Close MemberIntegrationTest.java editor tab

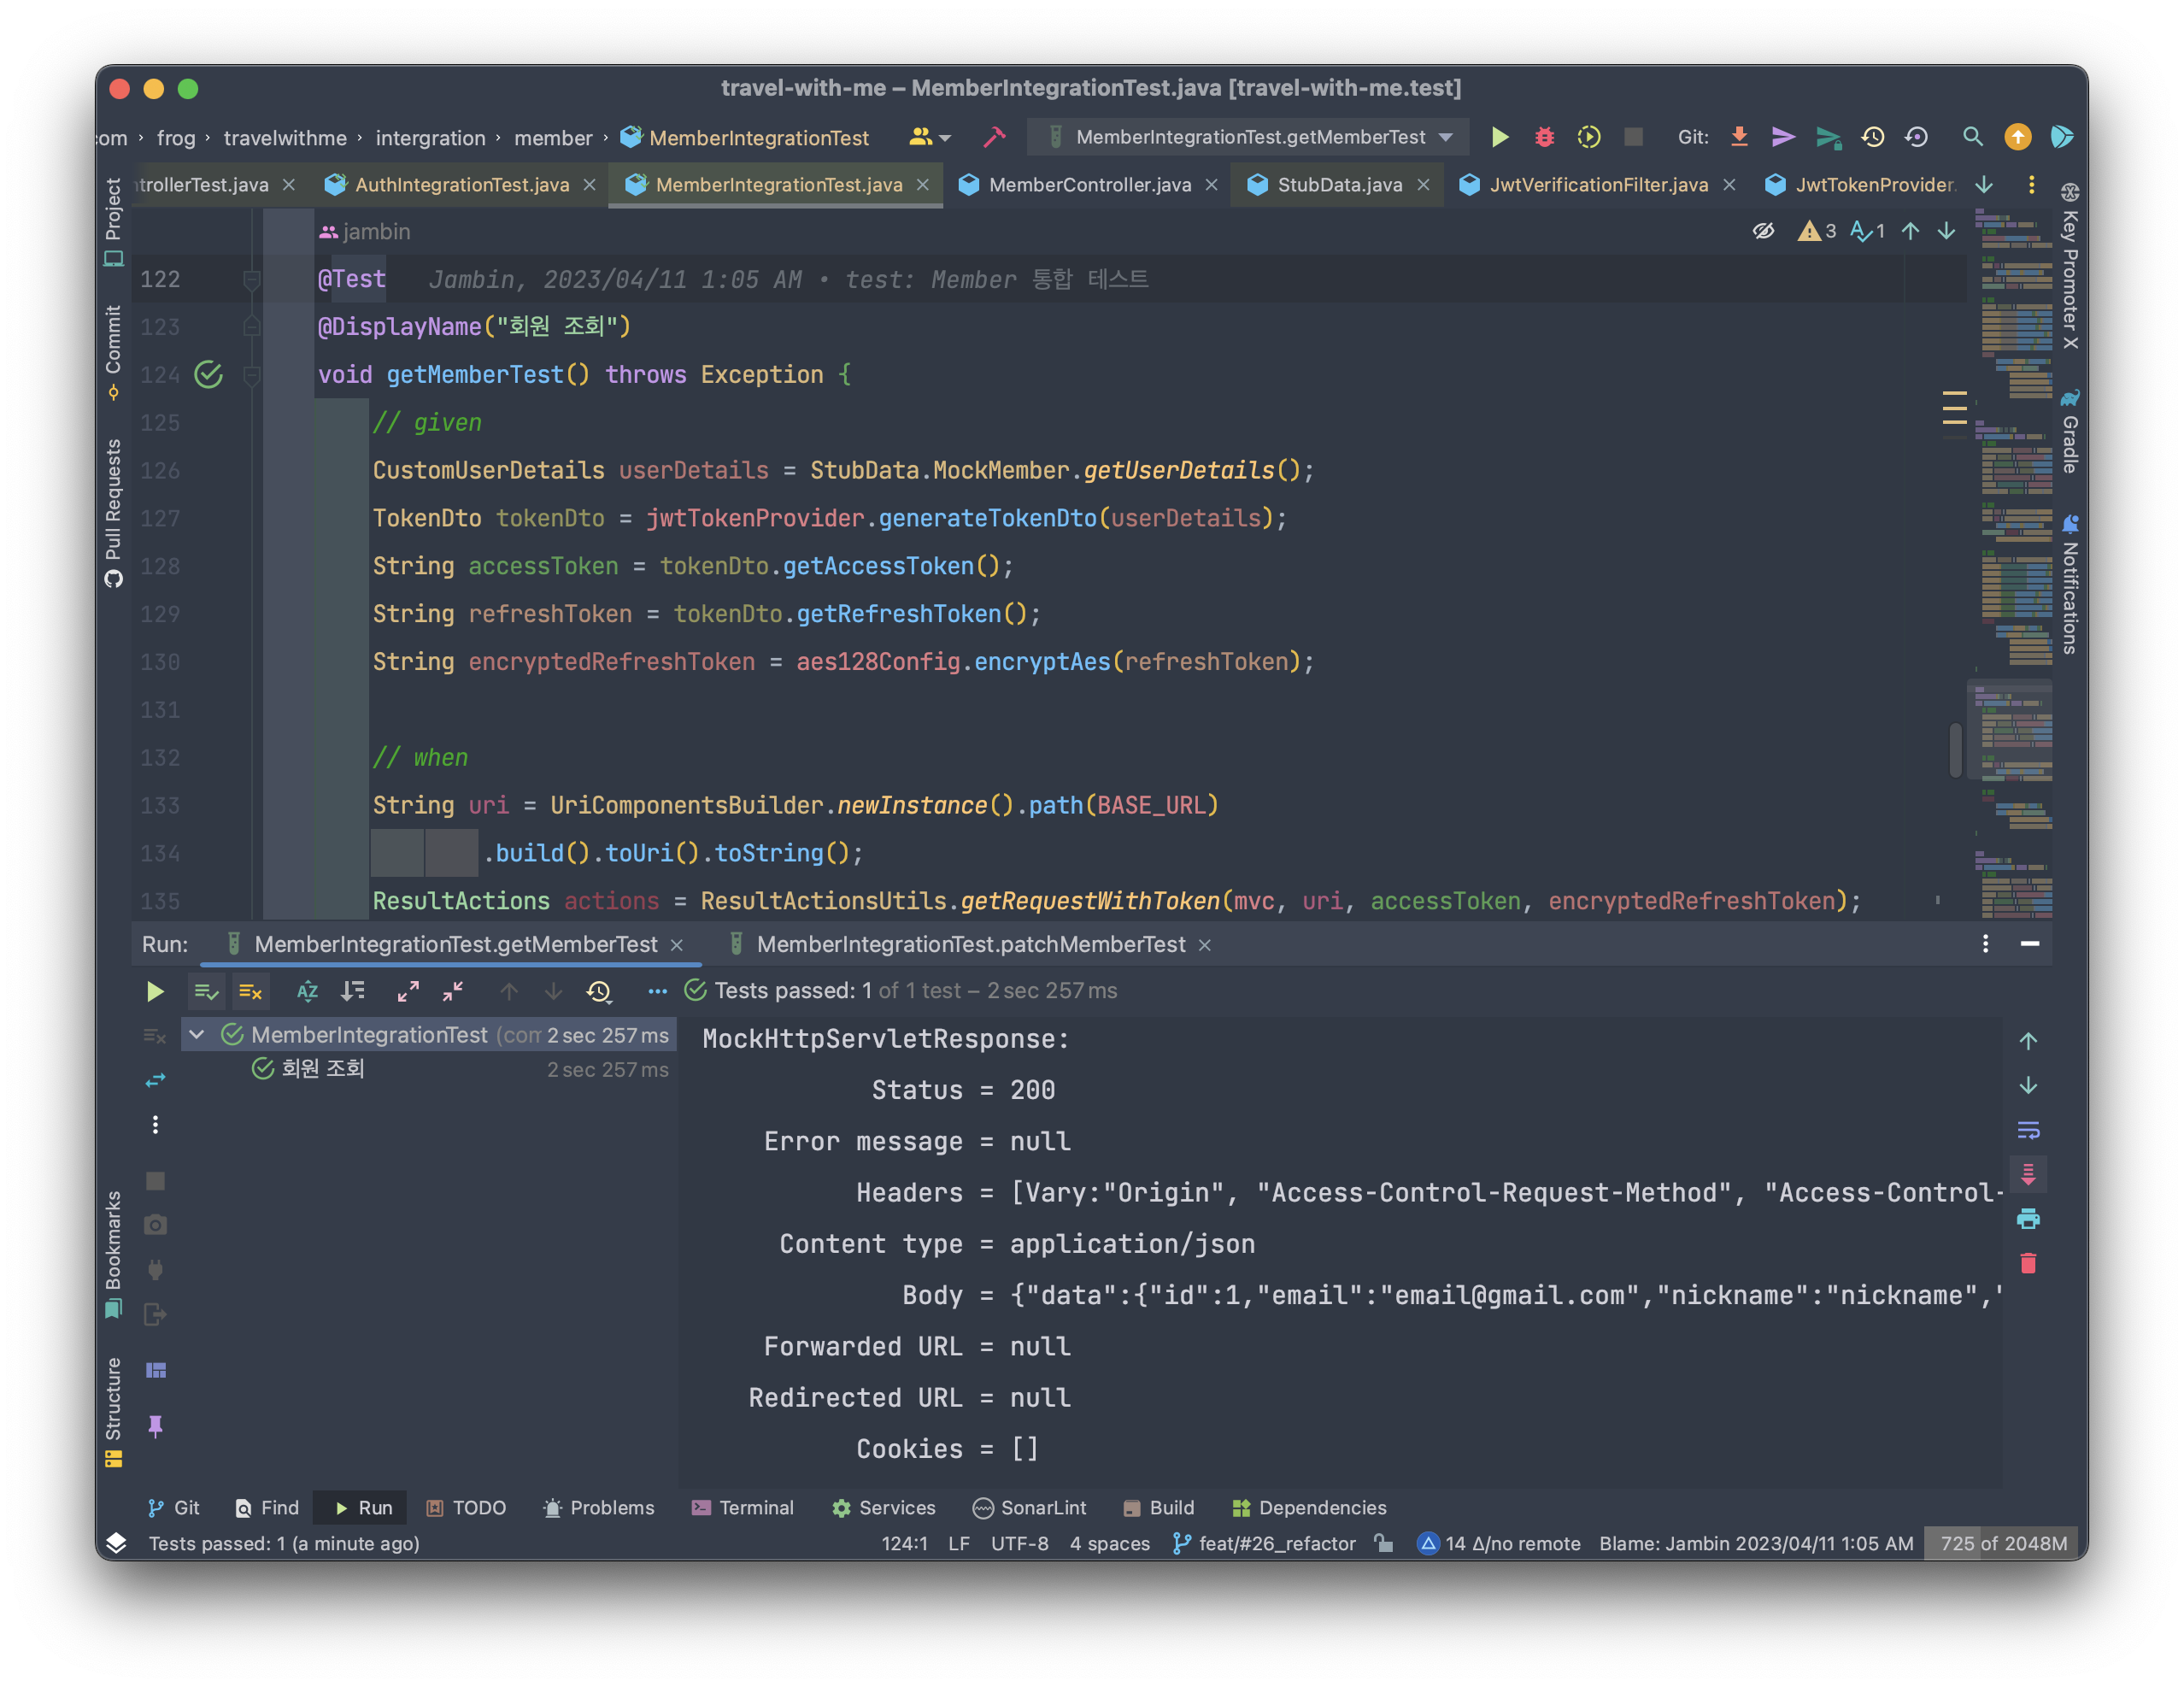922,185
